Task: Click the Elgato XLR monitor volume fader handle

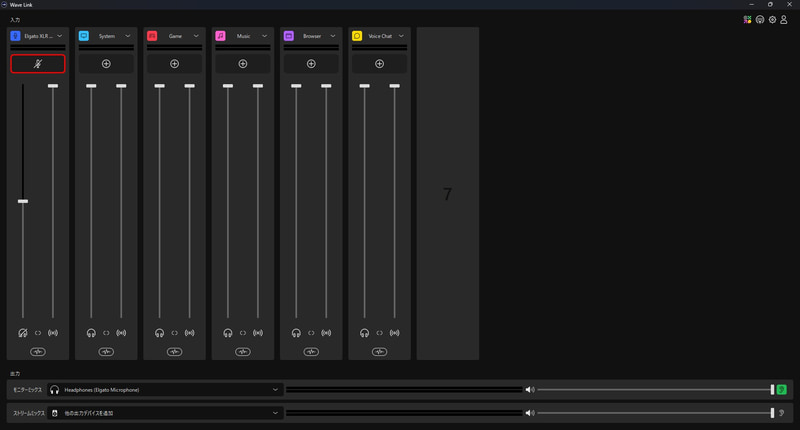Action: [23, 201]
